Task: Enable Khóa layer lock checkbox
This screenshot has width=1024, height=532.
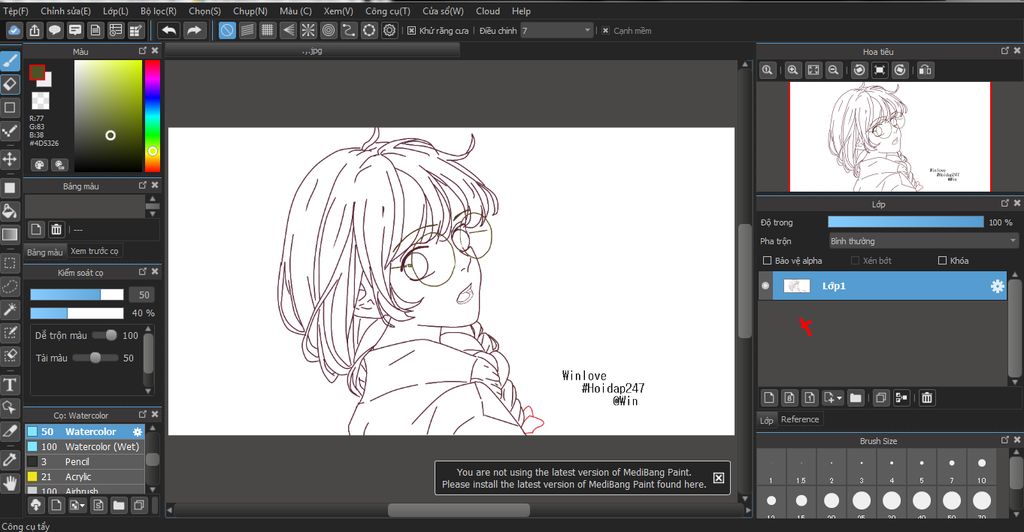Action: pos(942,260)
